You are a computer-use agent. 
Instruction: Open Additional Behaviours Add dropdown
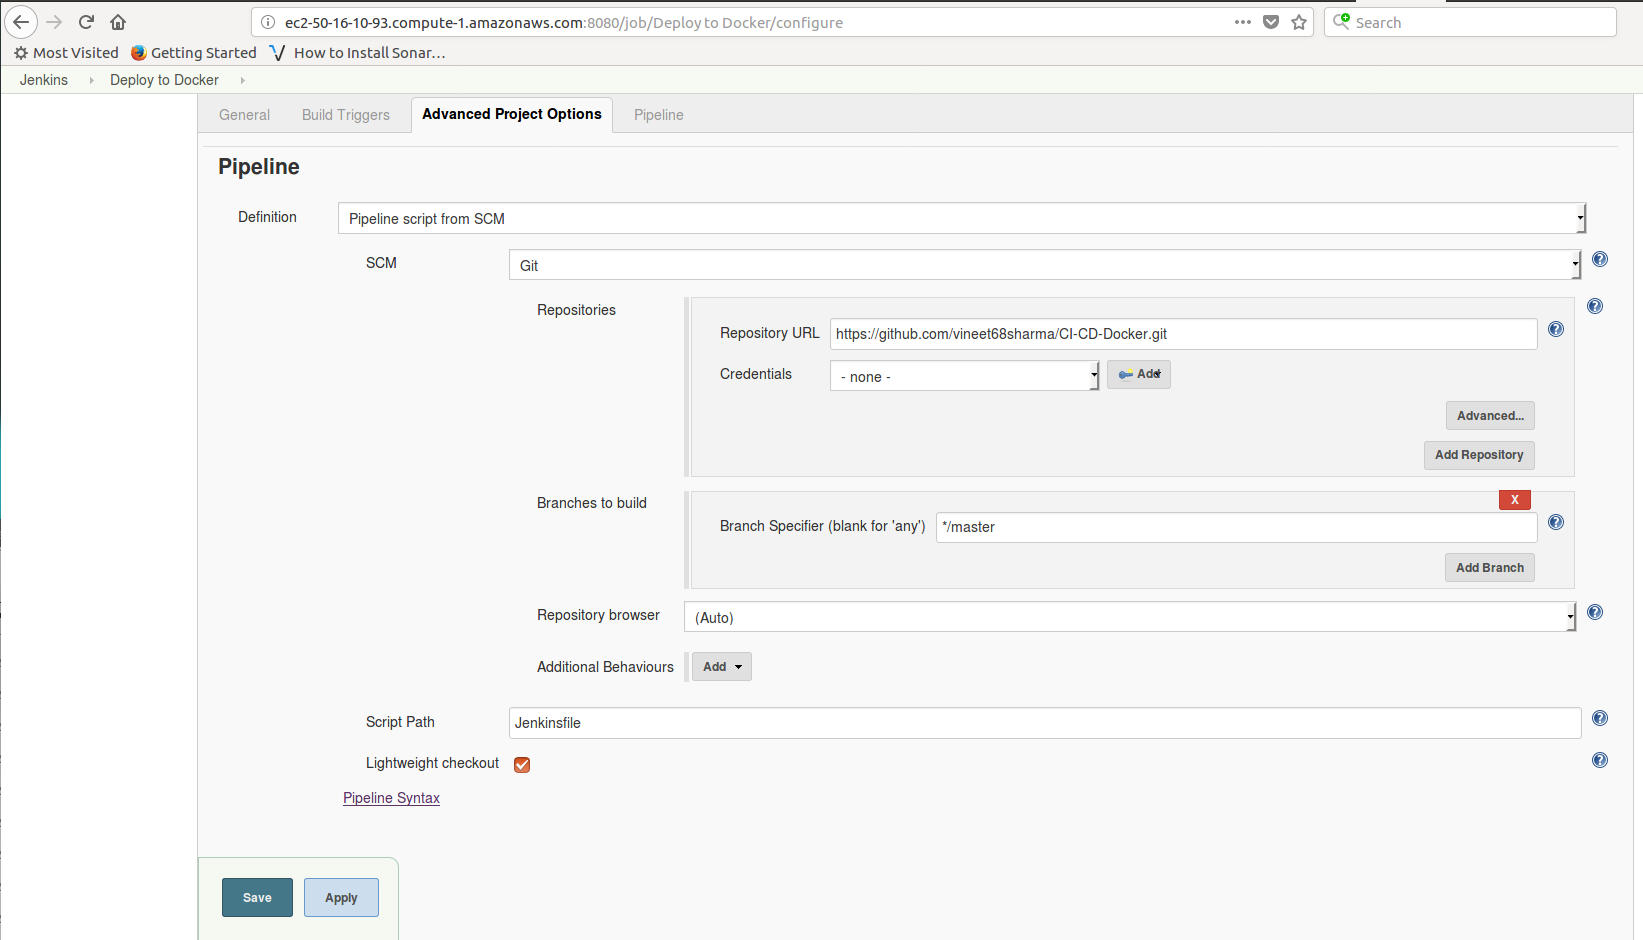pyautogui.click(x=722, y=667)
